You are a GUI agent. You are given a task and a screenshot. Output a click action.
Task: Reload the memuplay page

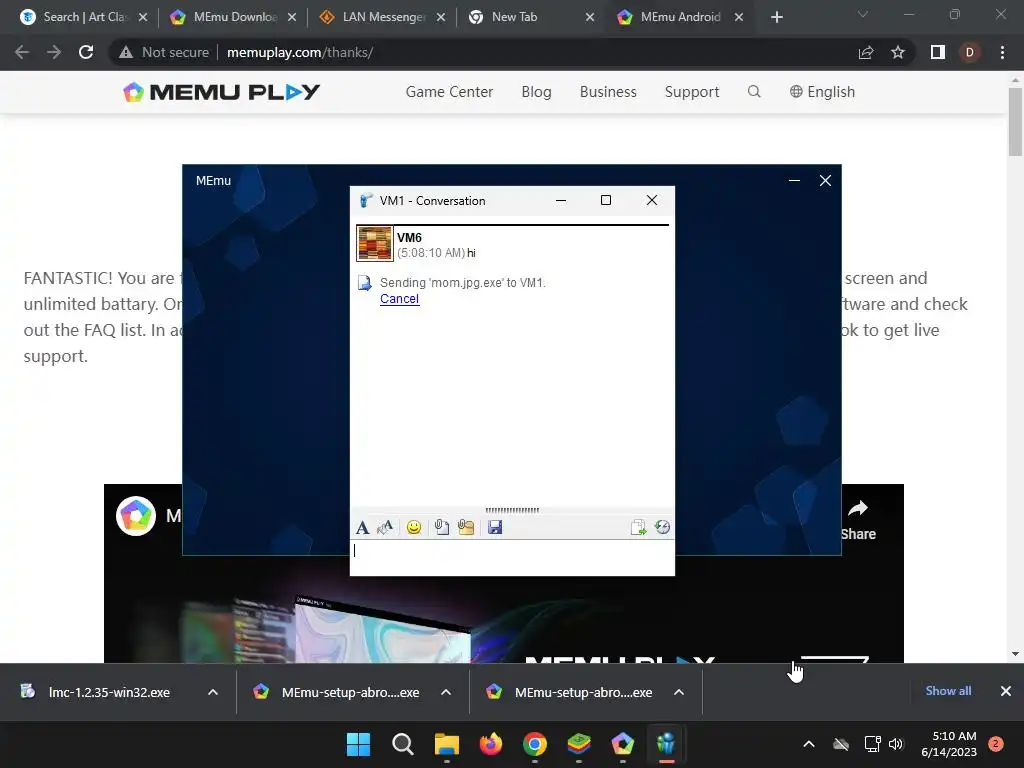pyautogui.click(x=86, y=52)
